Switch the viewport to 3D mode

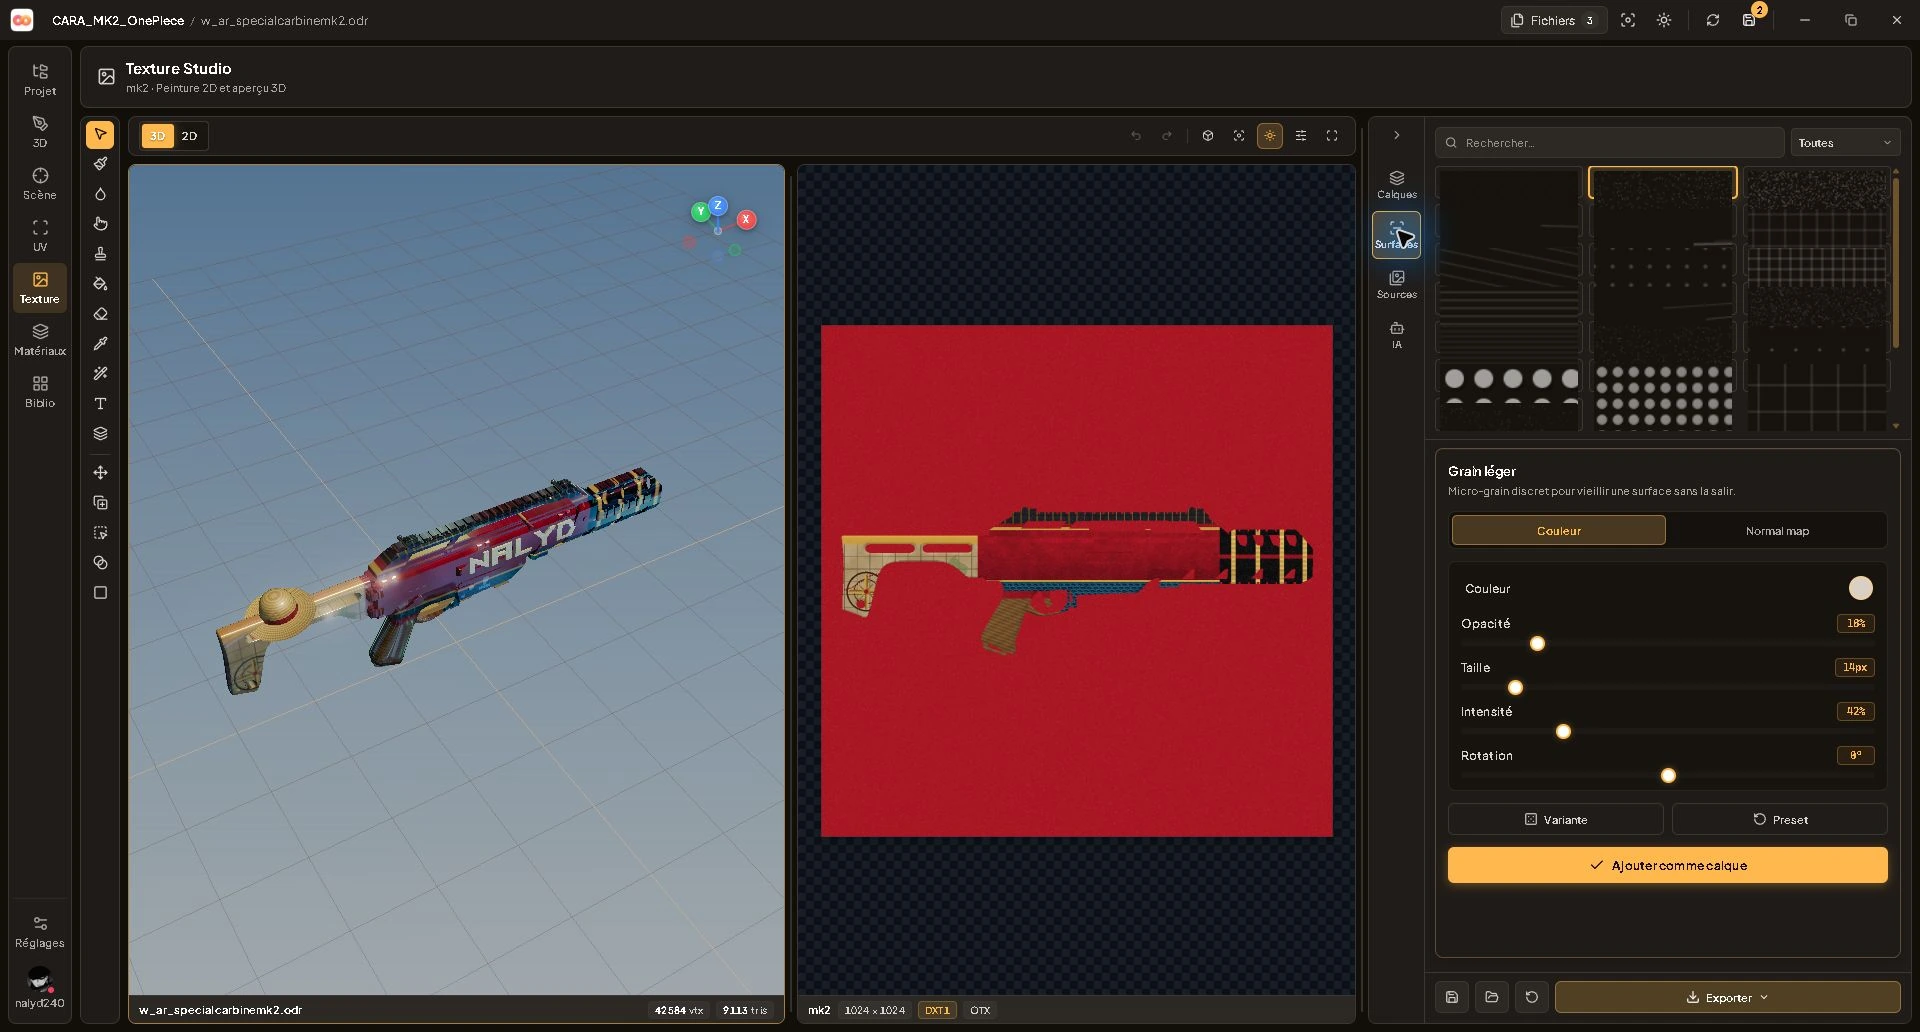click(157, 136)
